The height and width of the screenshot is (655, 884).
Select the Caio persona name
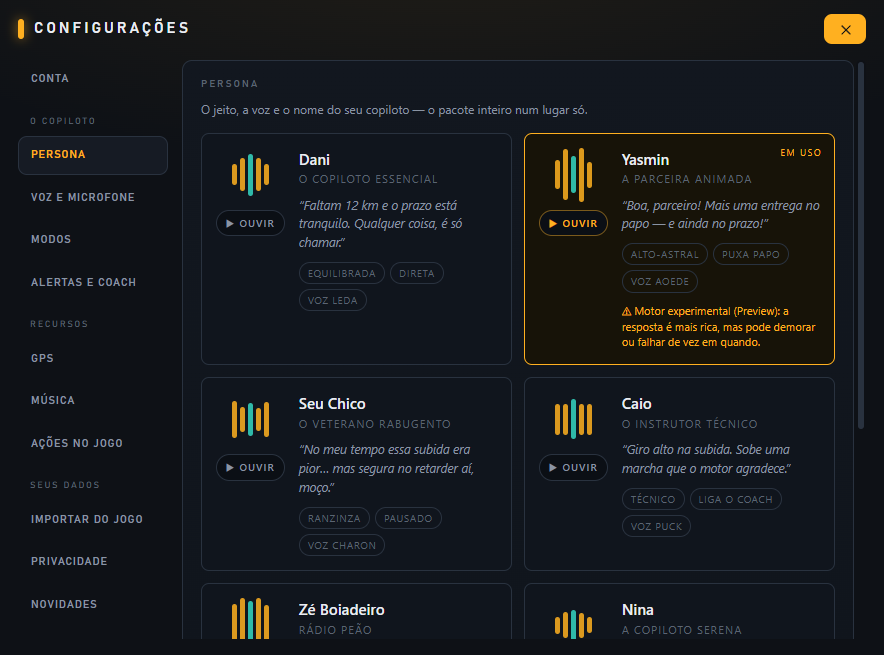click(x=637, y=404)
